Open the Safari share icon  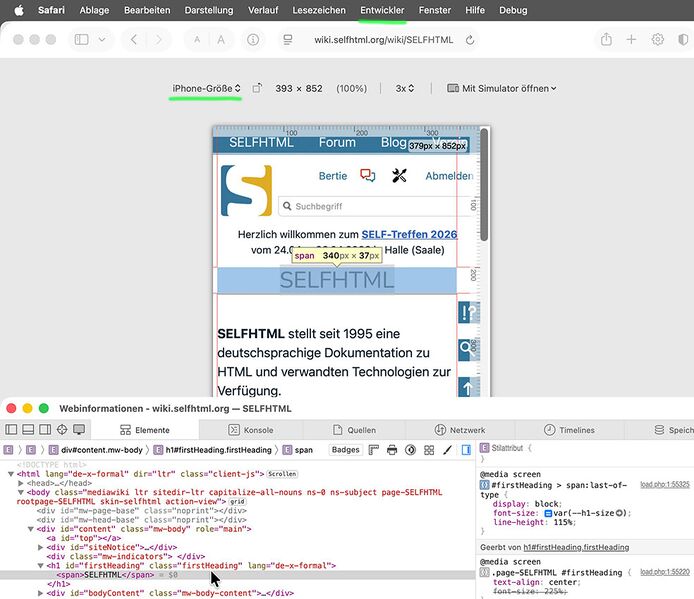click(606, 39)
